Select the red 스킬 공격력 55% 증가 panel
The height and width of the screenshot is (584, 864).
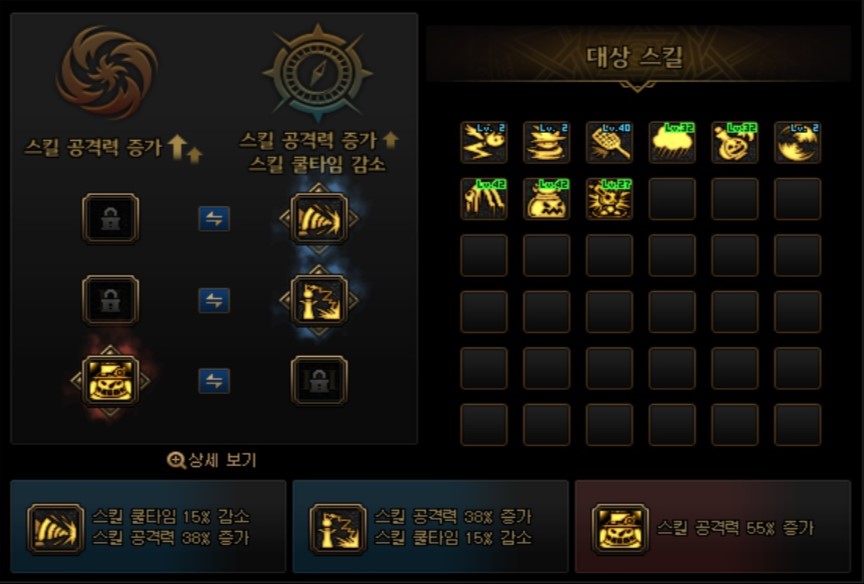713,527
